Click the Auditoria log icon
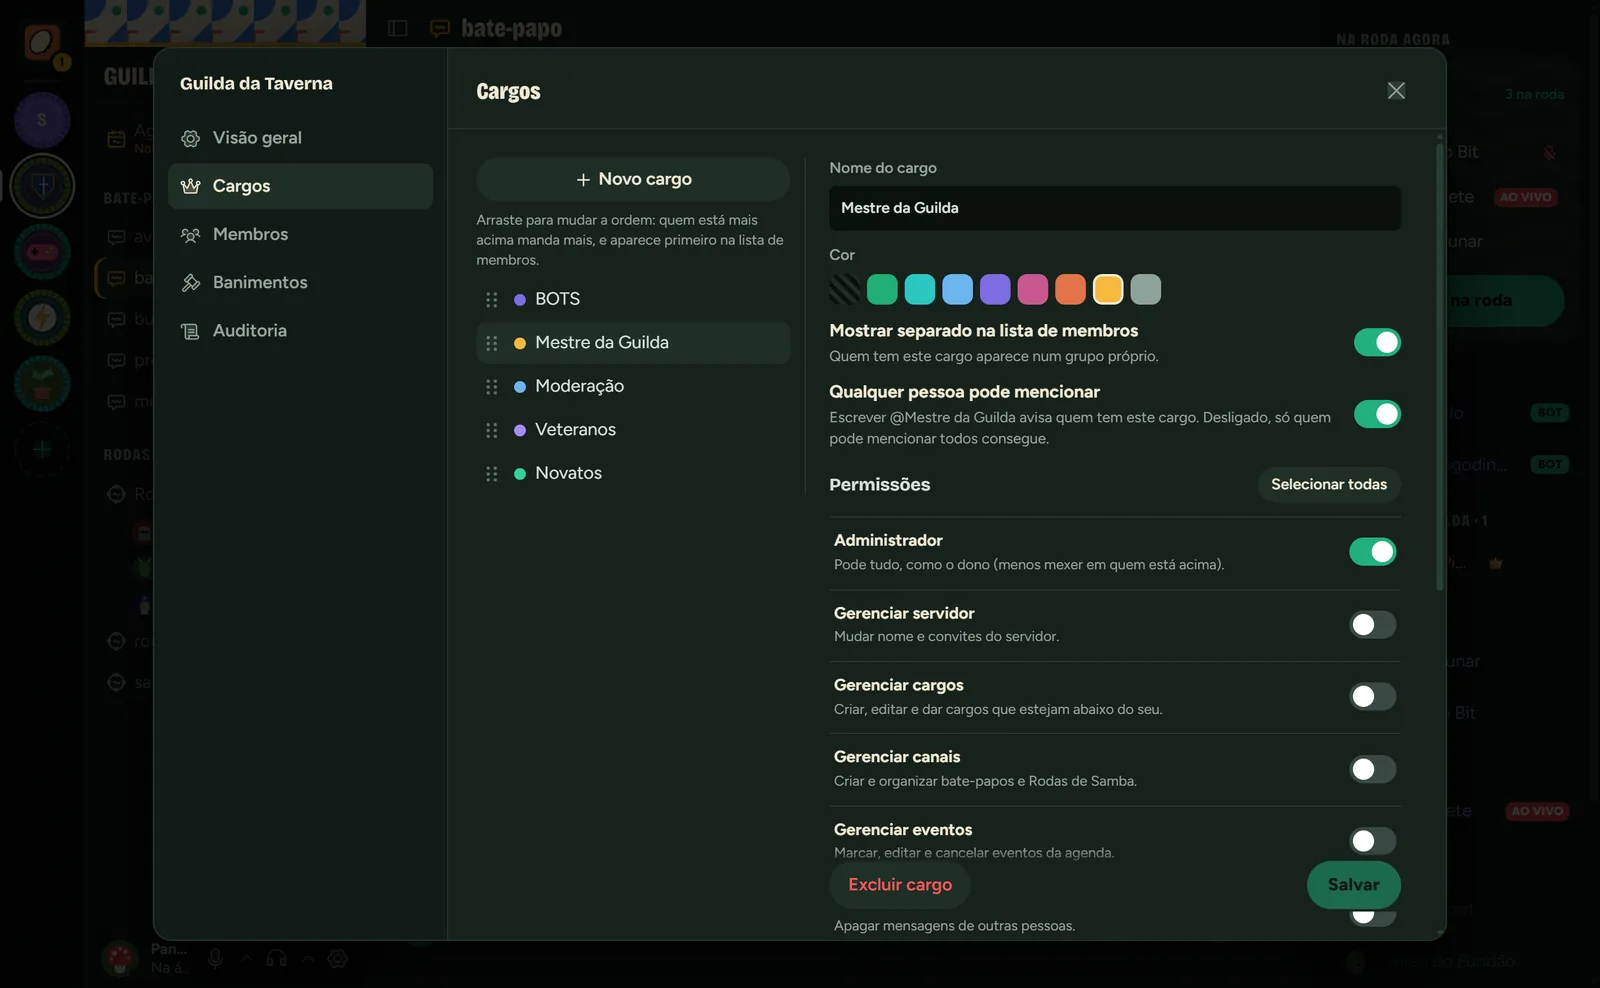Image resolution: width=1600 pixels, height=988 pixels. coord(191,331)
